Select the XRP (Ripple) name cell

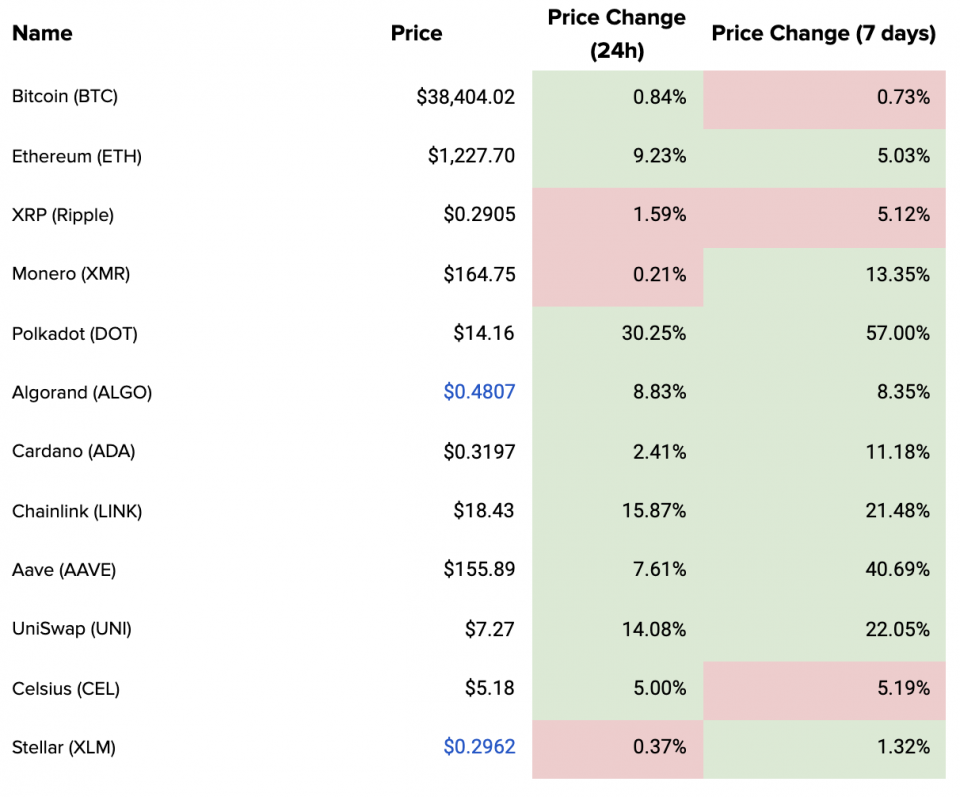(63, 215)
